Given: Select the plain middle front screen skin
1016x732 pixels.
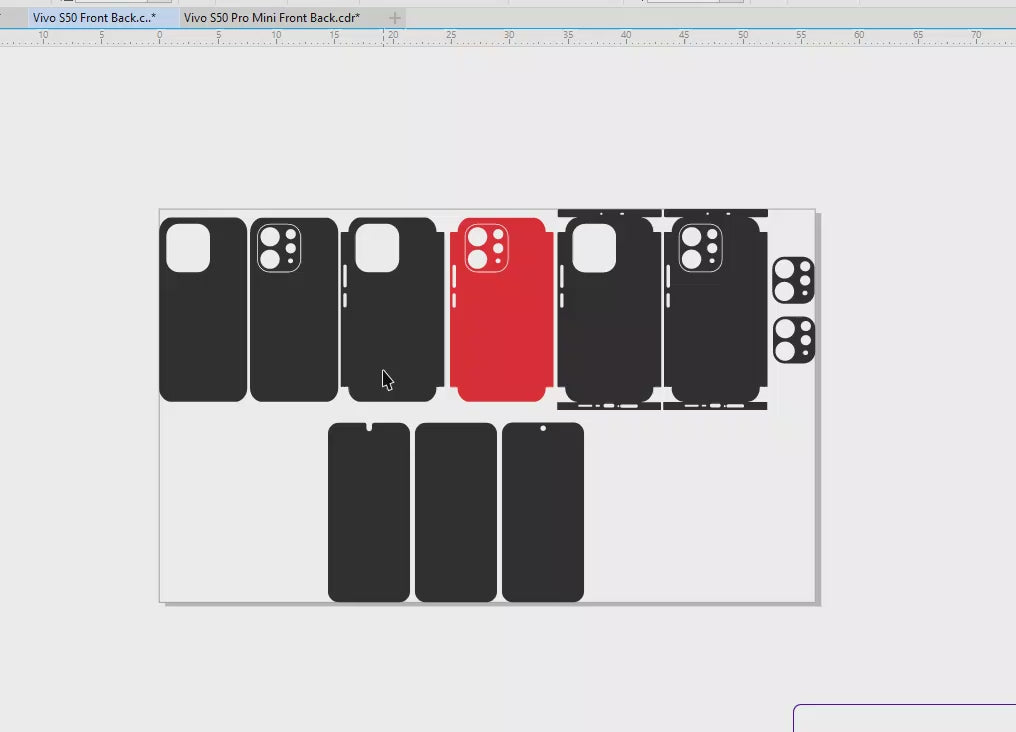Looking at the screenshot, I should pyautogui.click(x=456, y=512).
